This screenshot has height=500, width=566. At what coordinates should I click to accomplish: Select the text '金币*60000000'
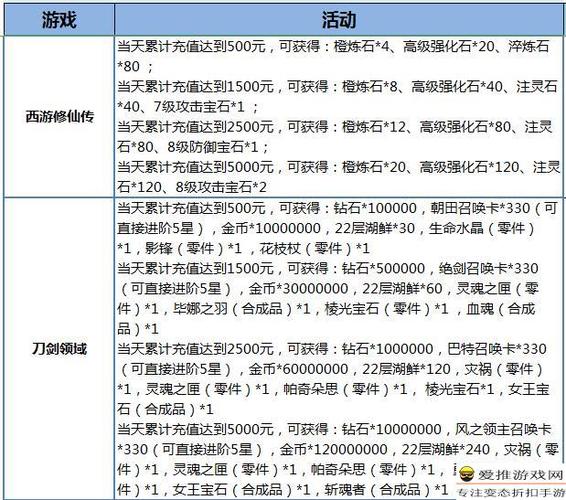[299, 369]
